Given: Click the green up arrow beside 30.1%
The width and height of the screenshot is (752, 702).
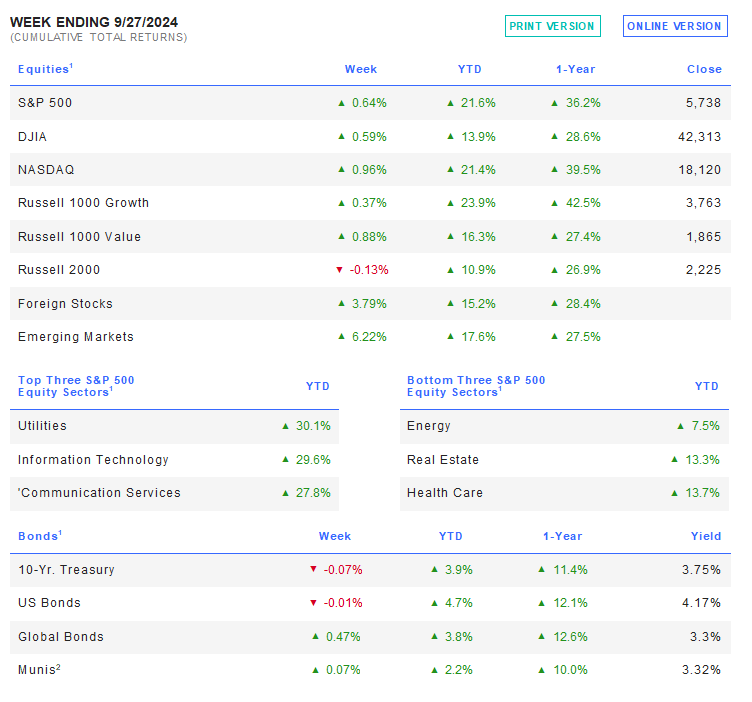Looking at the screenshot, I should click(286, 426).
